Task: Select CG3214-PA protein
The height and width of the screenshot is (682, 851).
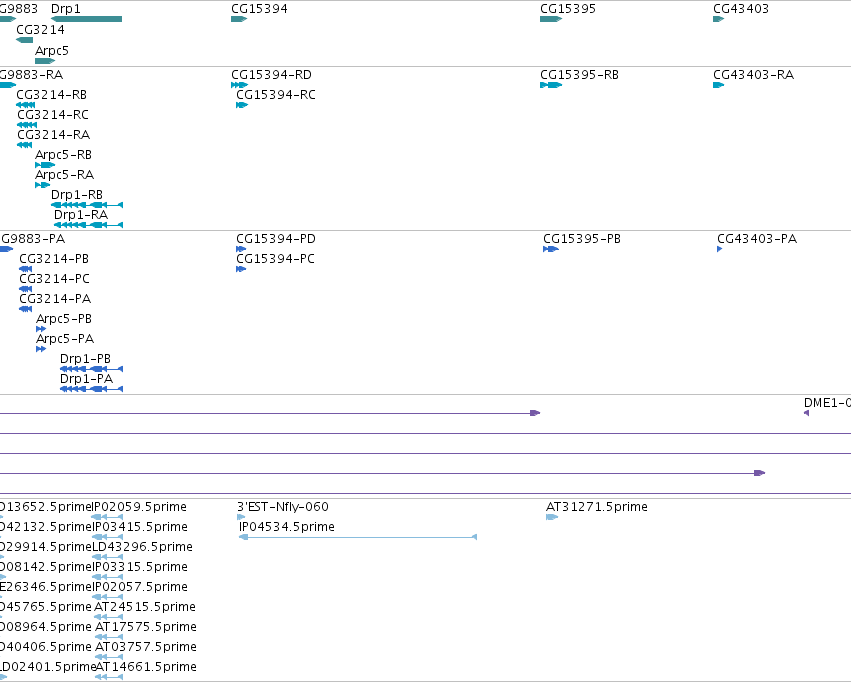Action: [26, 309]
